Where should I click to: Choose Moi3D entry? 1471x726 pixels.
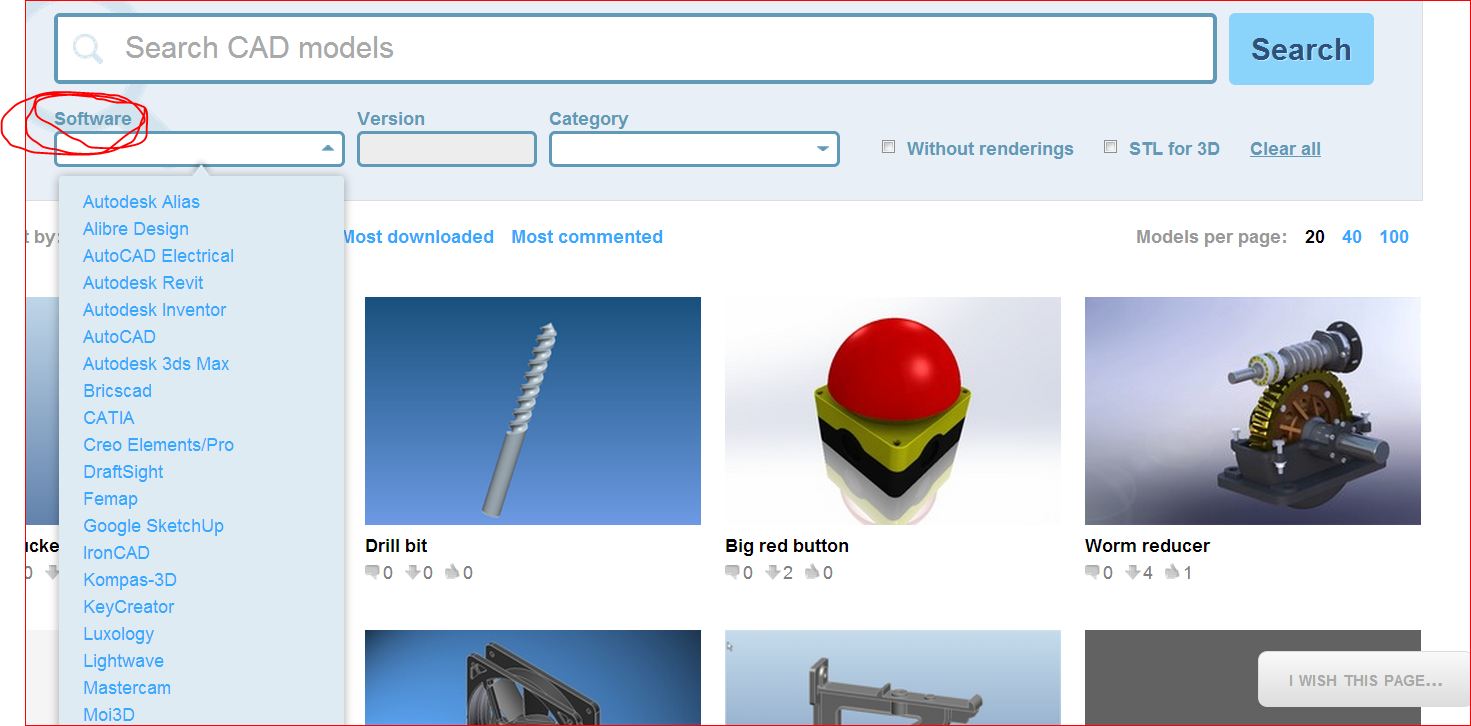pyautogui.click(x=108, y=714)
